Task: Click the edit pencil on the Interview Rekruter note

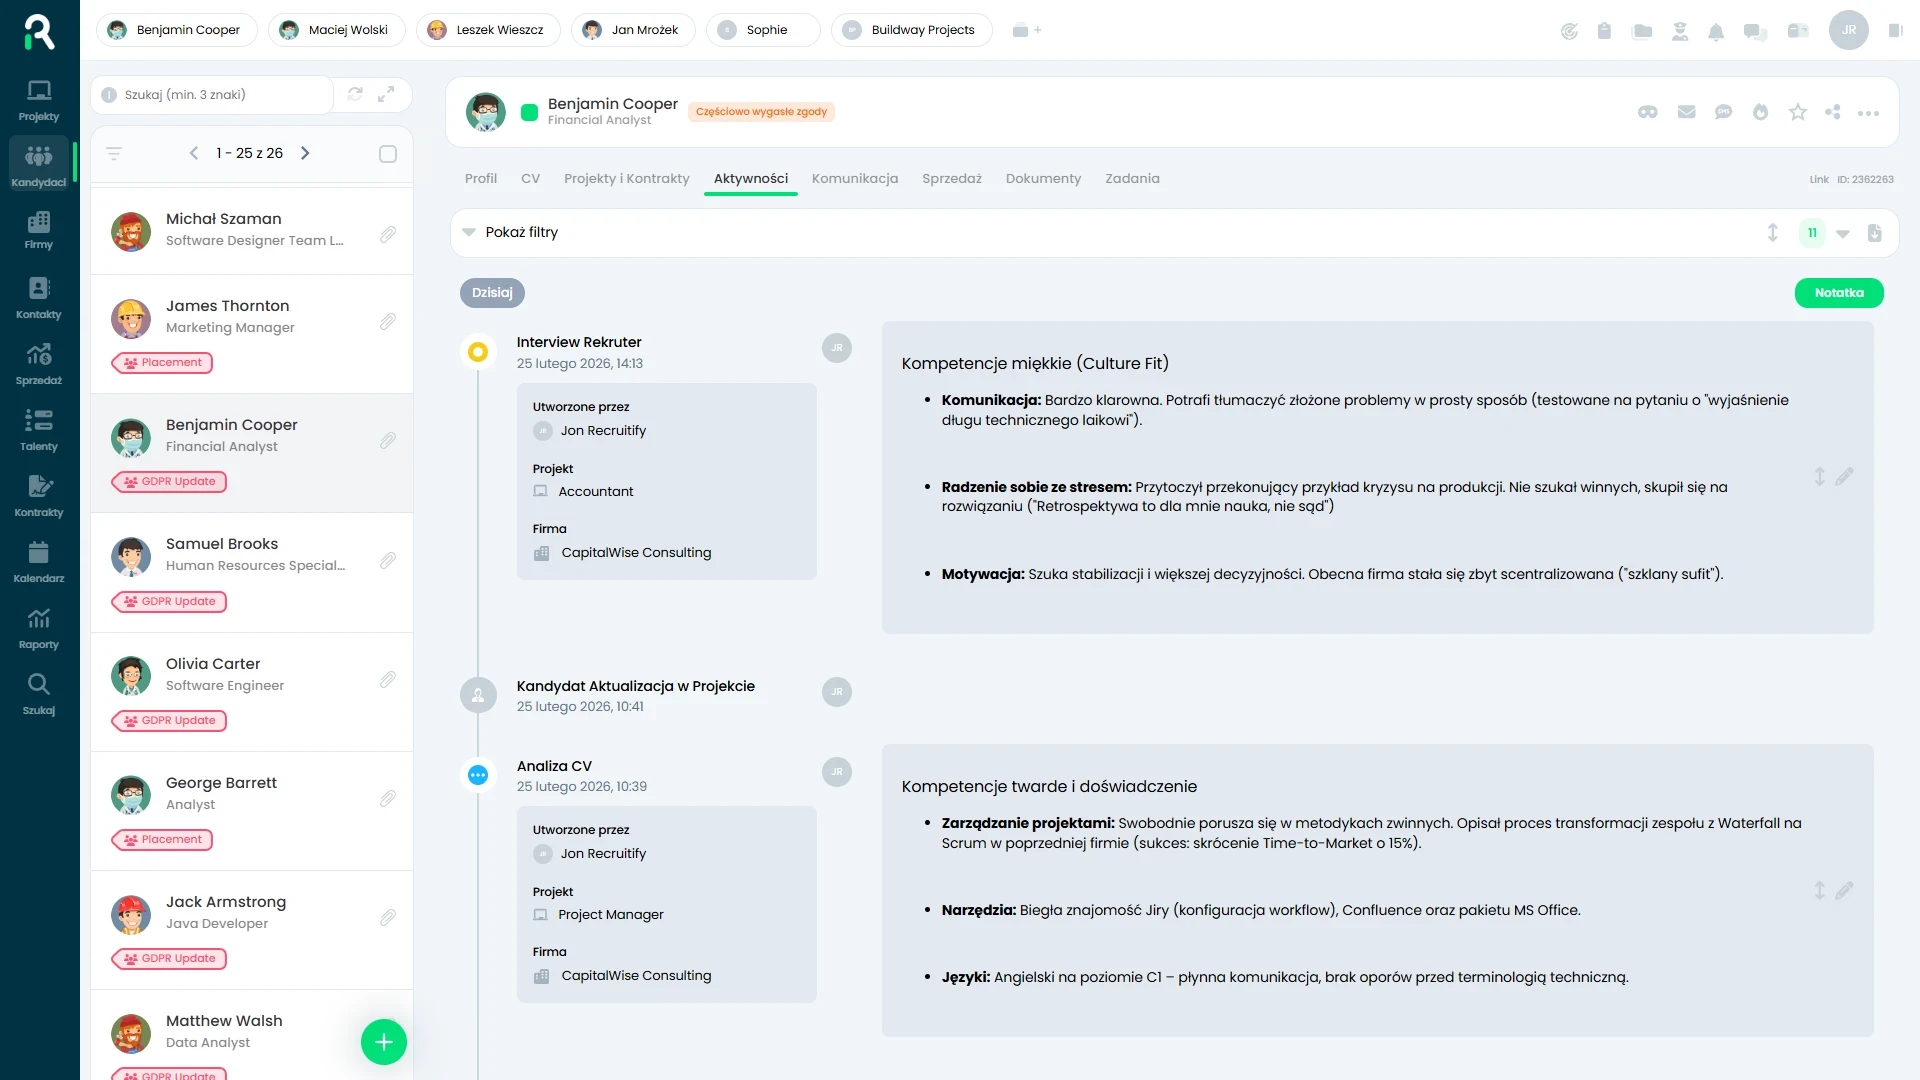Action: (x=1844, y=477)
